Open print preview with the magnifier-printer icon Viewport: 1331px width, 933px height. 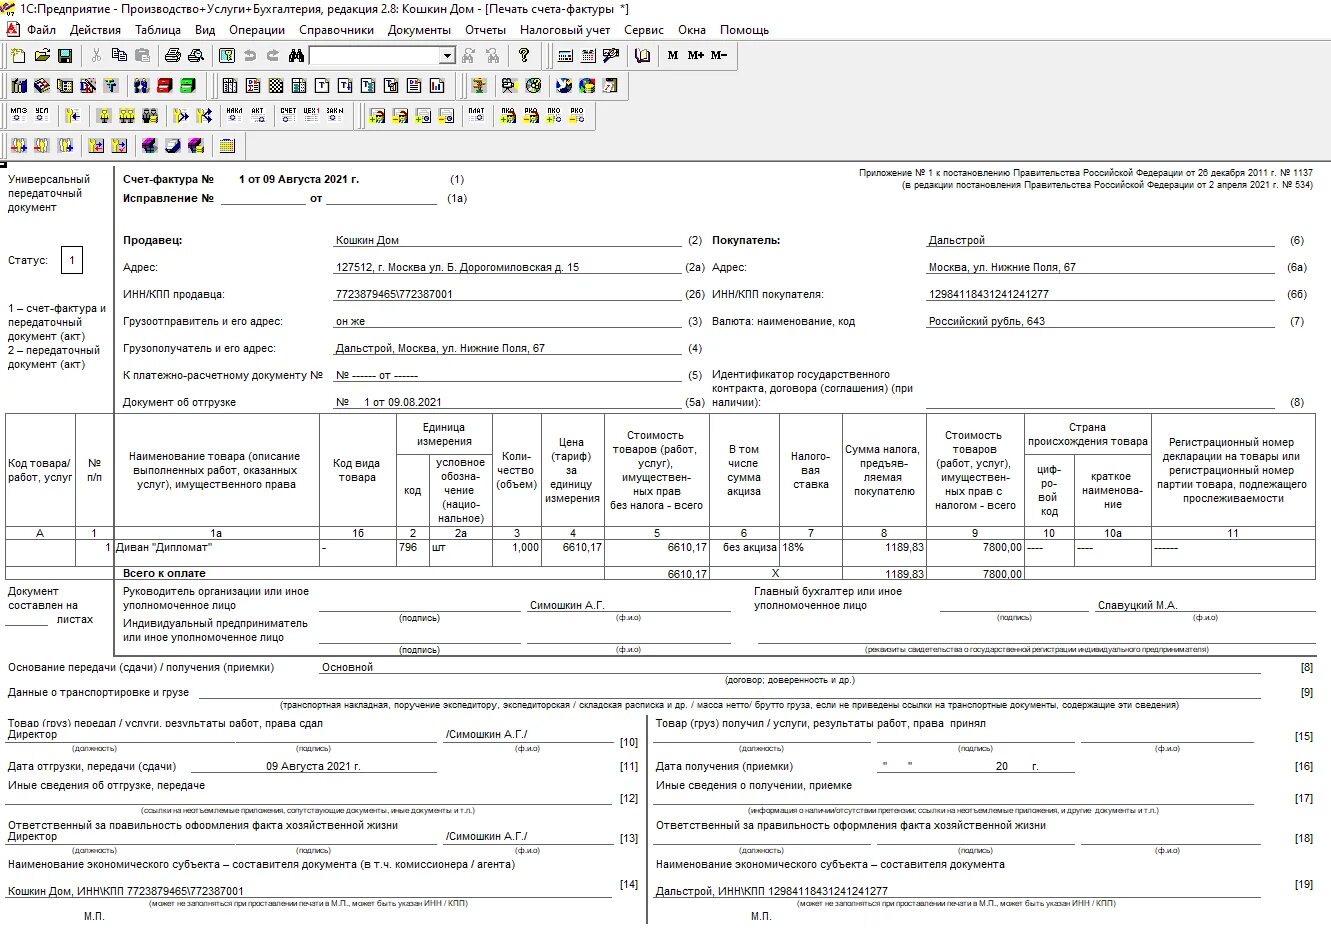(196, 56)
